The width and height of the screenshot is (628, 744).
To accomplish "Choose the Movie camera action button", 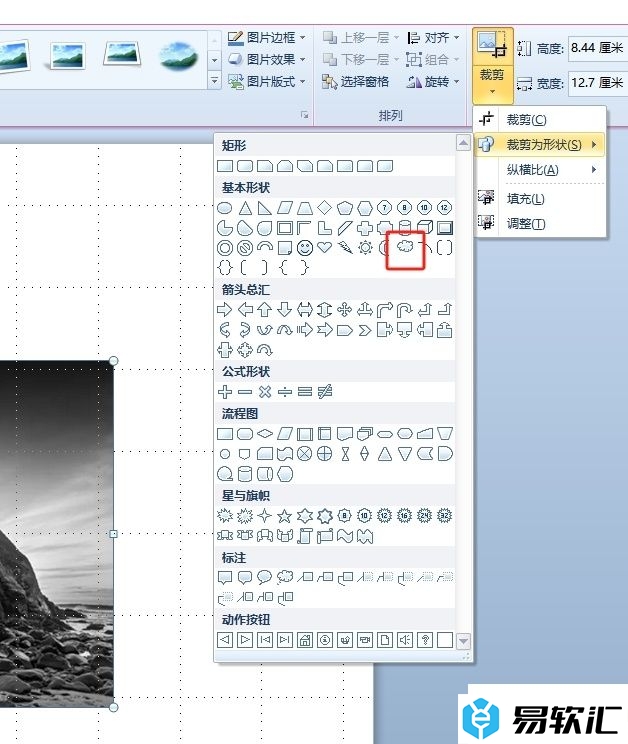I will (365, 640).
